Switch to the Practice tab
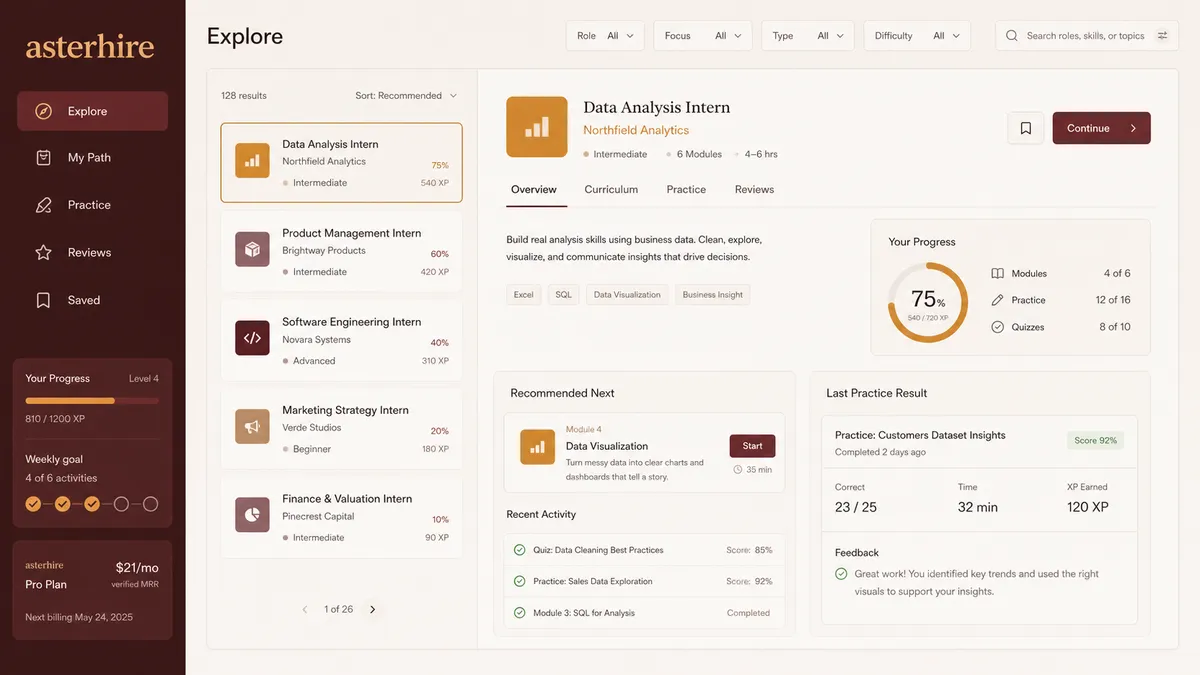 [x=686, y=189]
